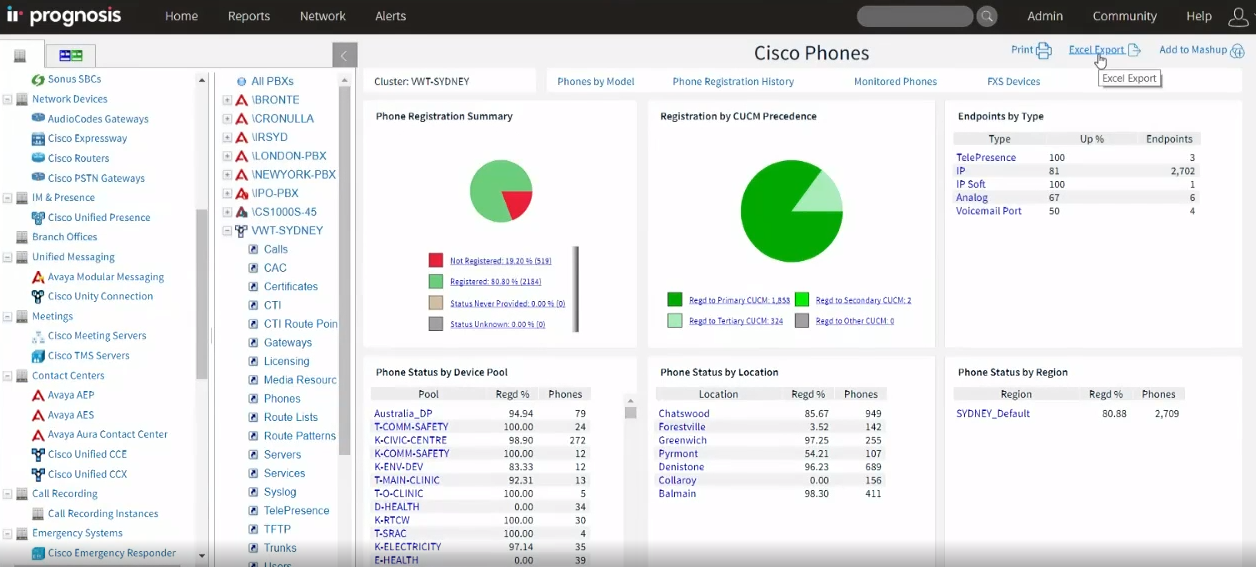Expand the \LONDON-PBX node
The height and width of the screenshot is (567, 1256).
point(227,156)
